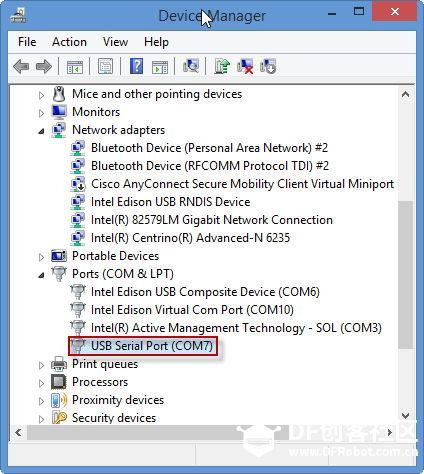The height and width of the screenshot is (474, 424).
Task: Select USB Serial Port (COM7)
Action: 152,346
